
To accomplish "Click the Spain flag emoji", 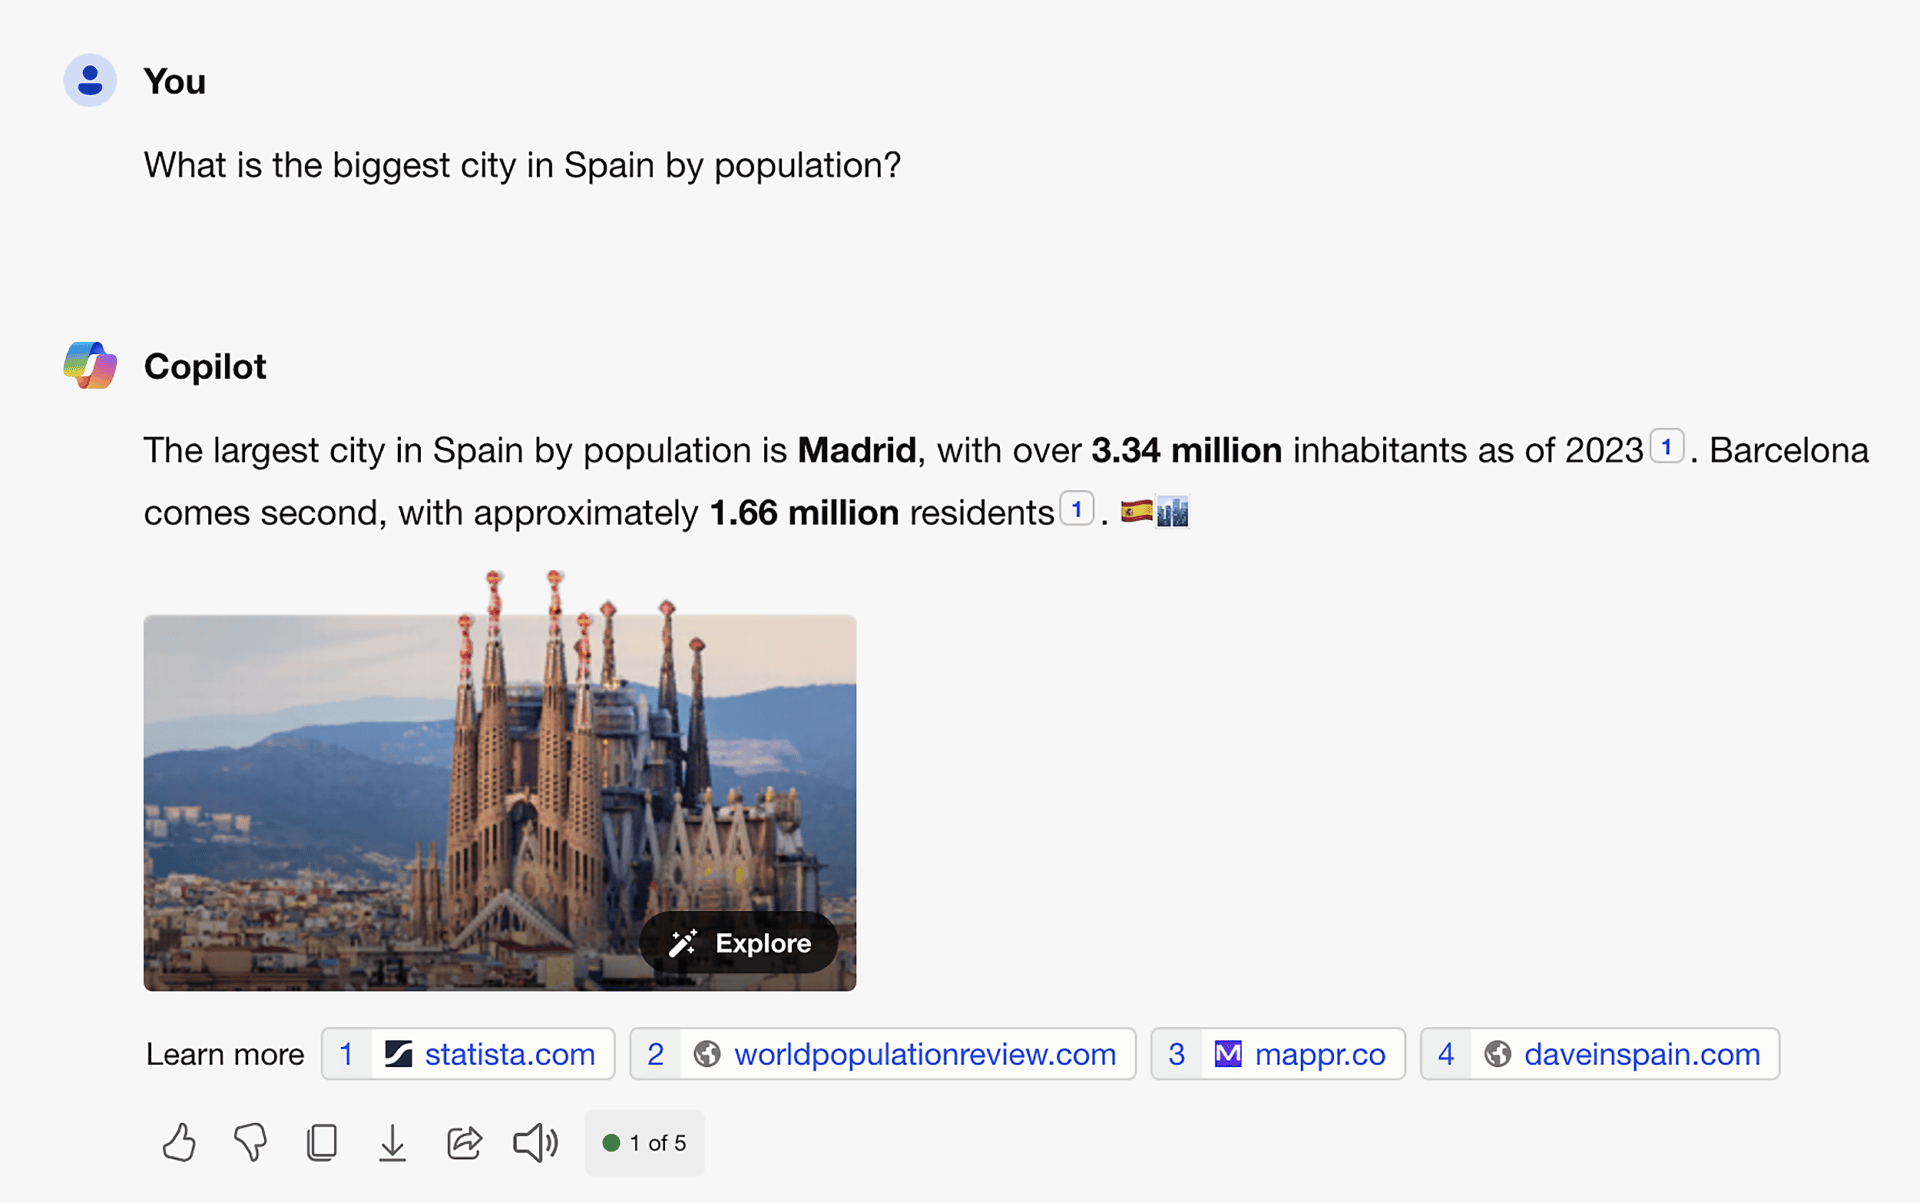I will [x=1136, y=512].
